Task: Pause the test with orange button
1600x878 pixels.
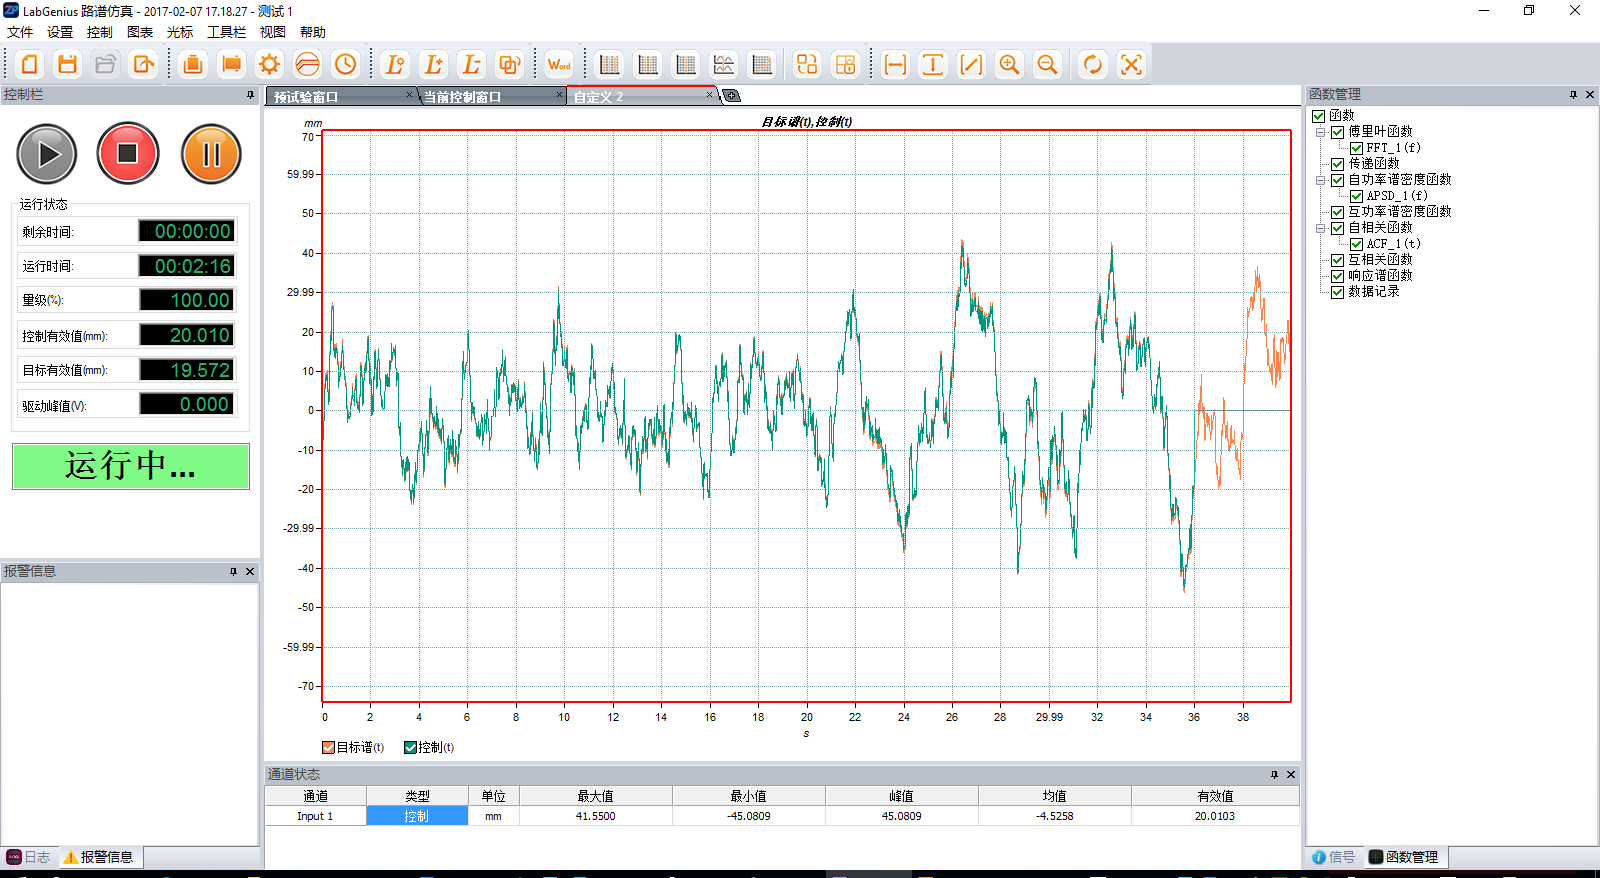Action: 211,154
